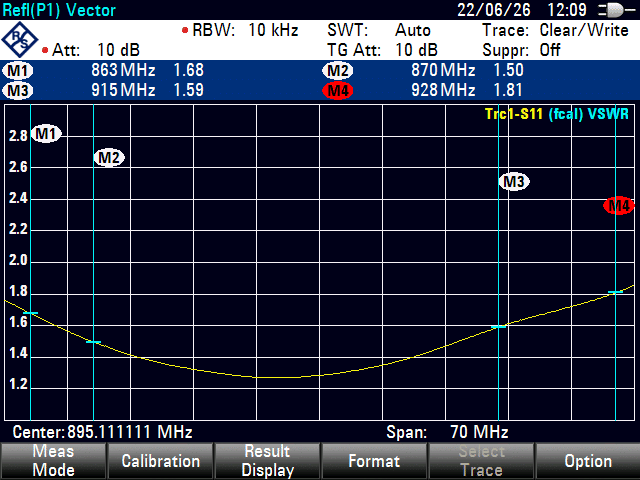Open the Option softkey menu
Screen dimensions: 640x480
(588, 461)
